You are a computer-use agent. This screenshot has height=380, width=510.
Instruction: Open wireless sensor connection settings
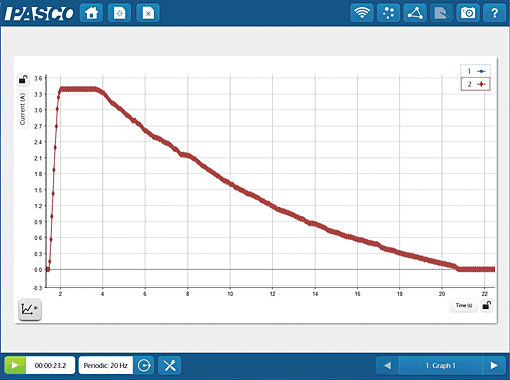(x=362, y=13)
